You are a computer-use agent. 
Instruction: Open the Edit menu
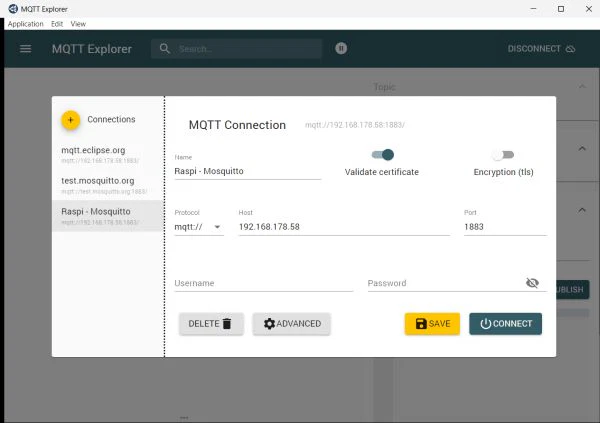tap(57, 23)
